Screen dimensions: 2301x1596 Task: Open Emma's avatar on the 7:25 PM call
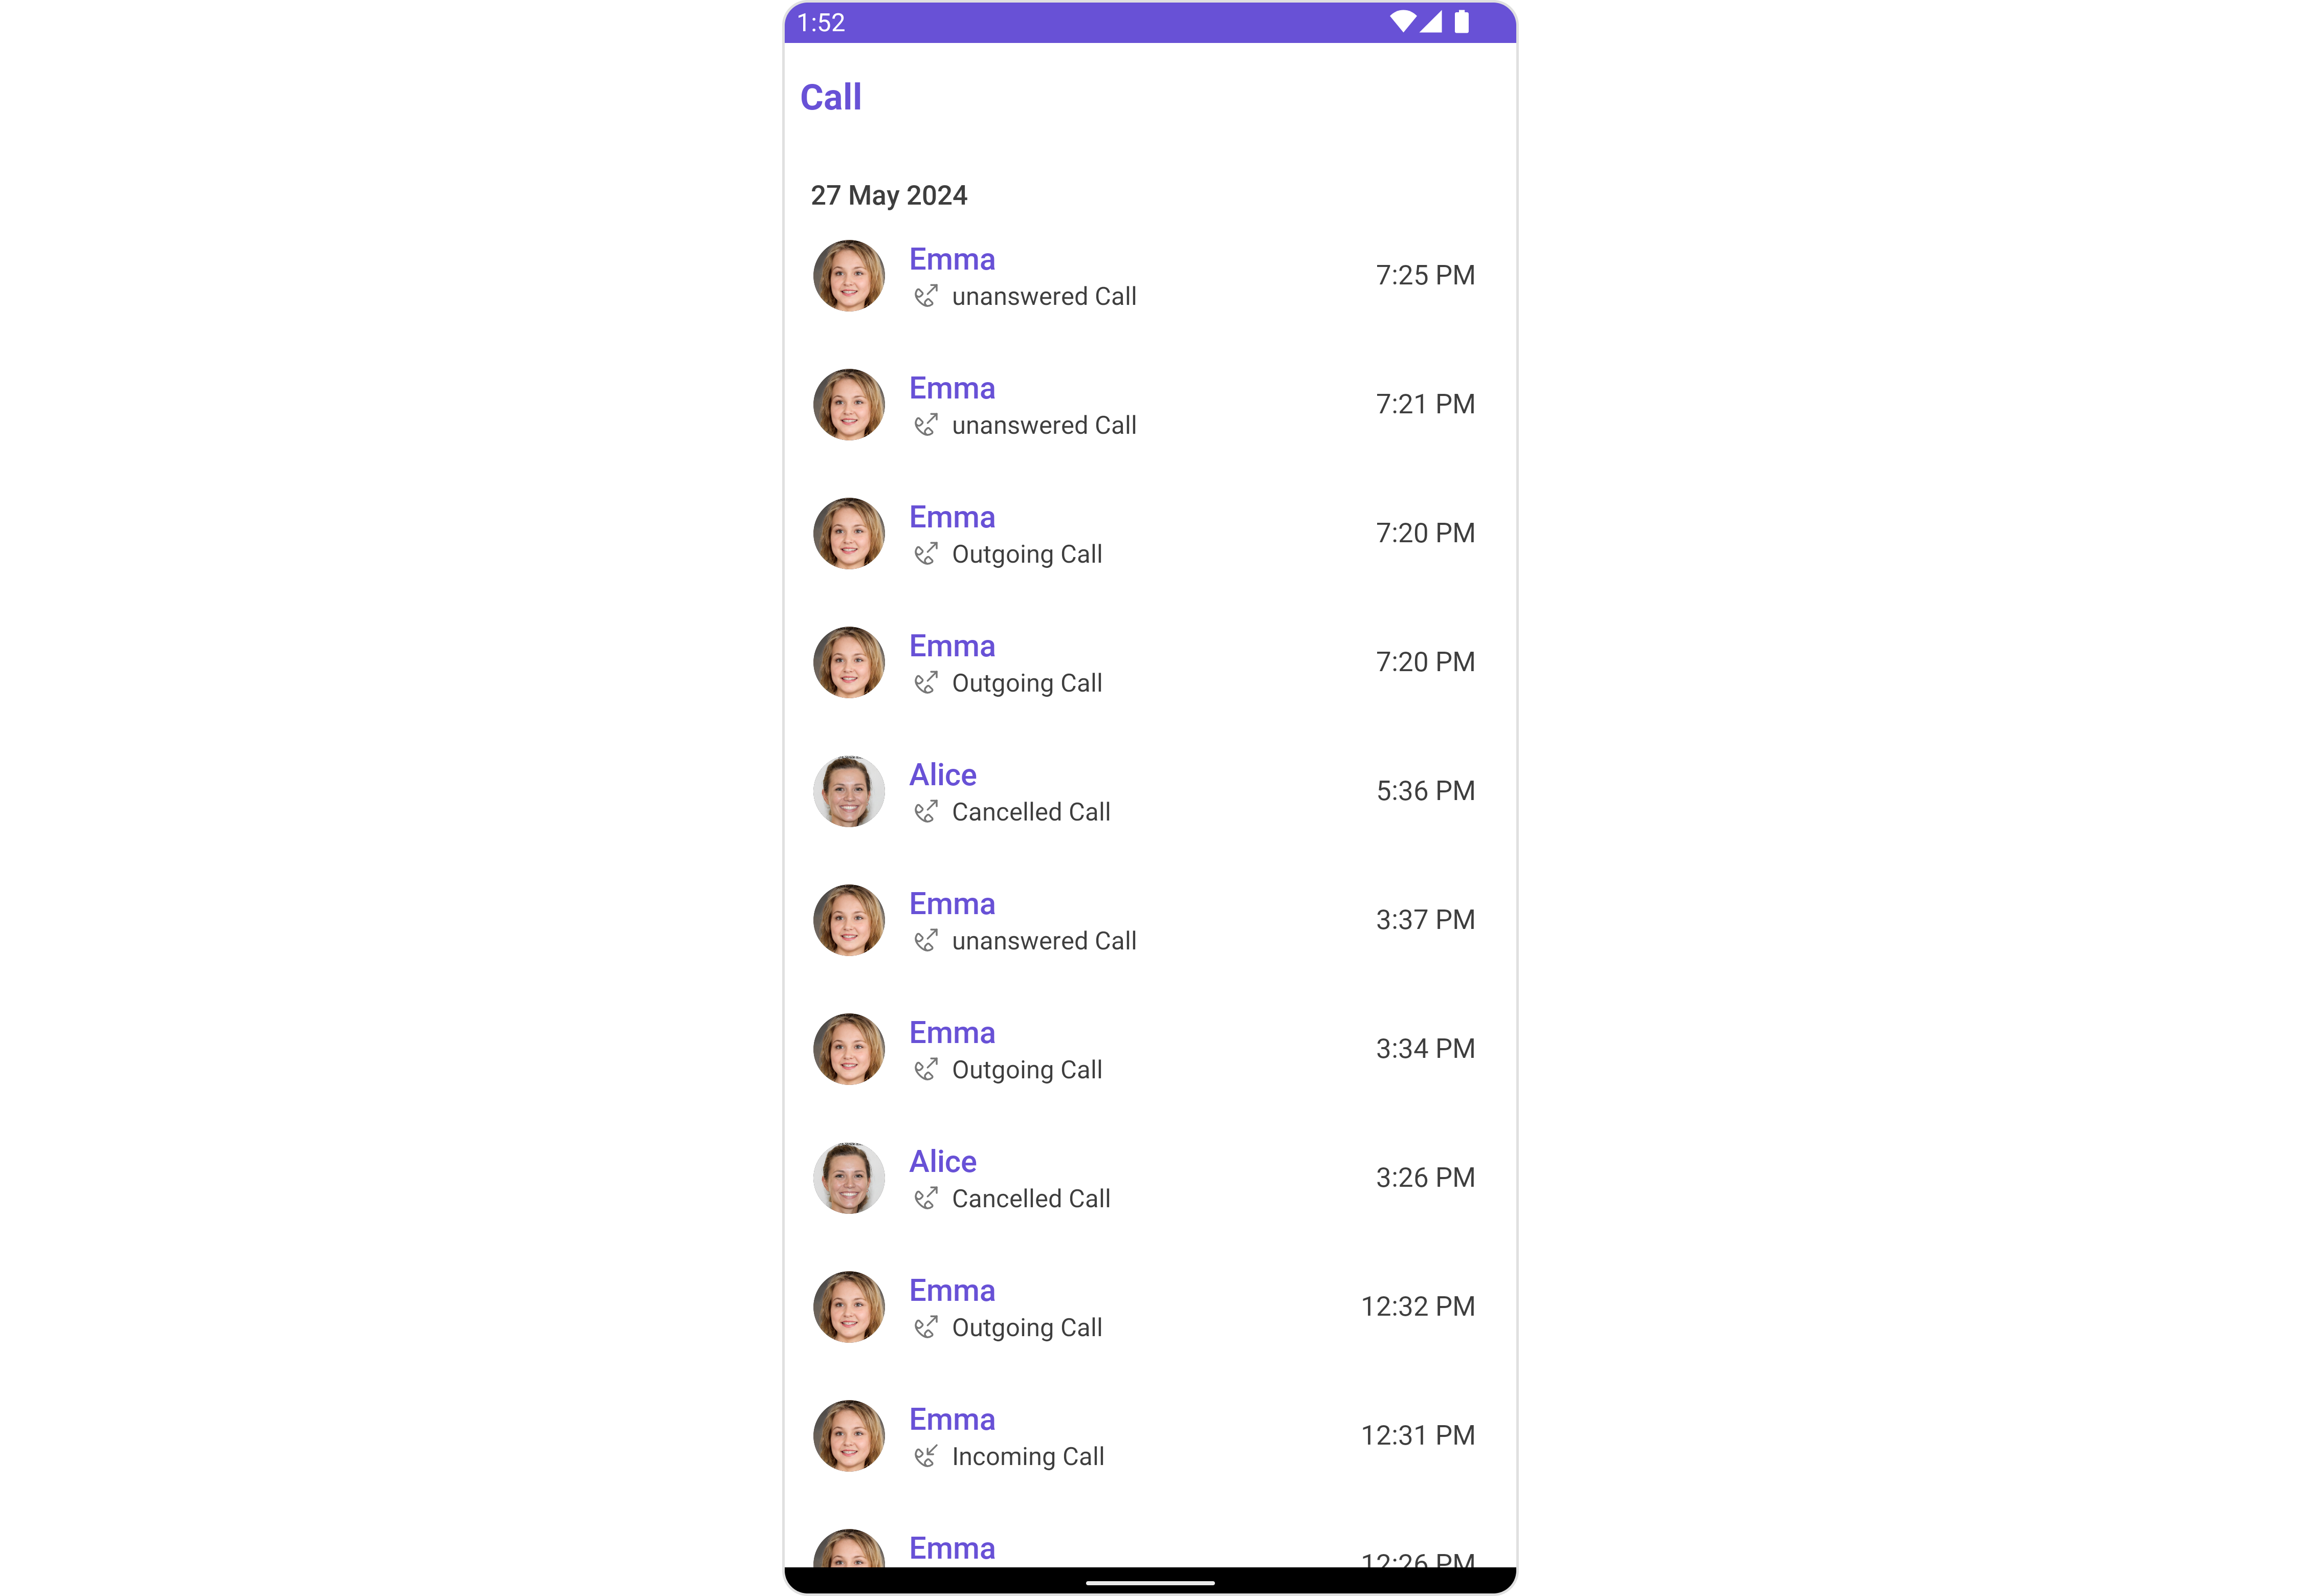849,275
